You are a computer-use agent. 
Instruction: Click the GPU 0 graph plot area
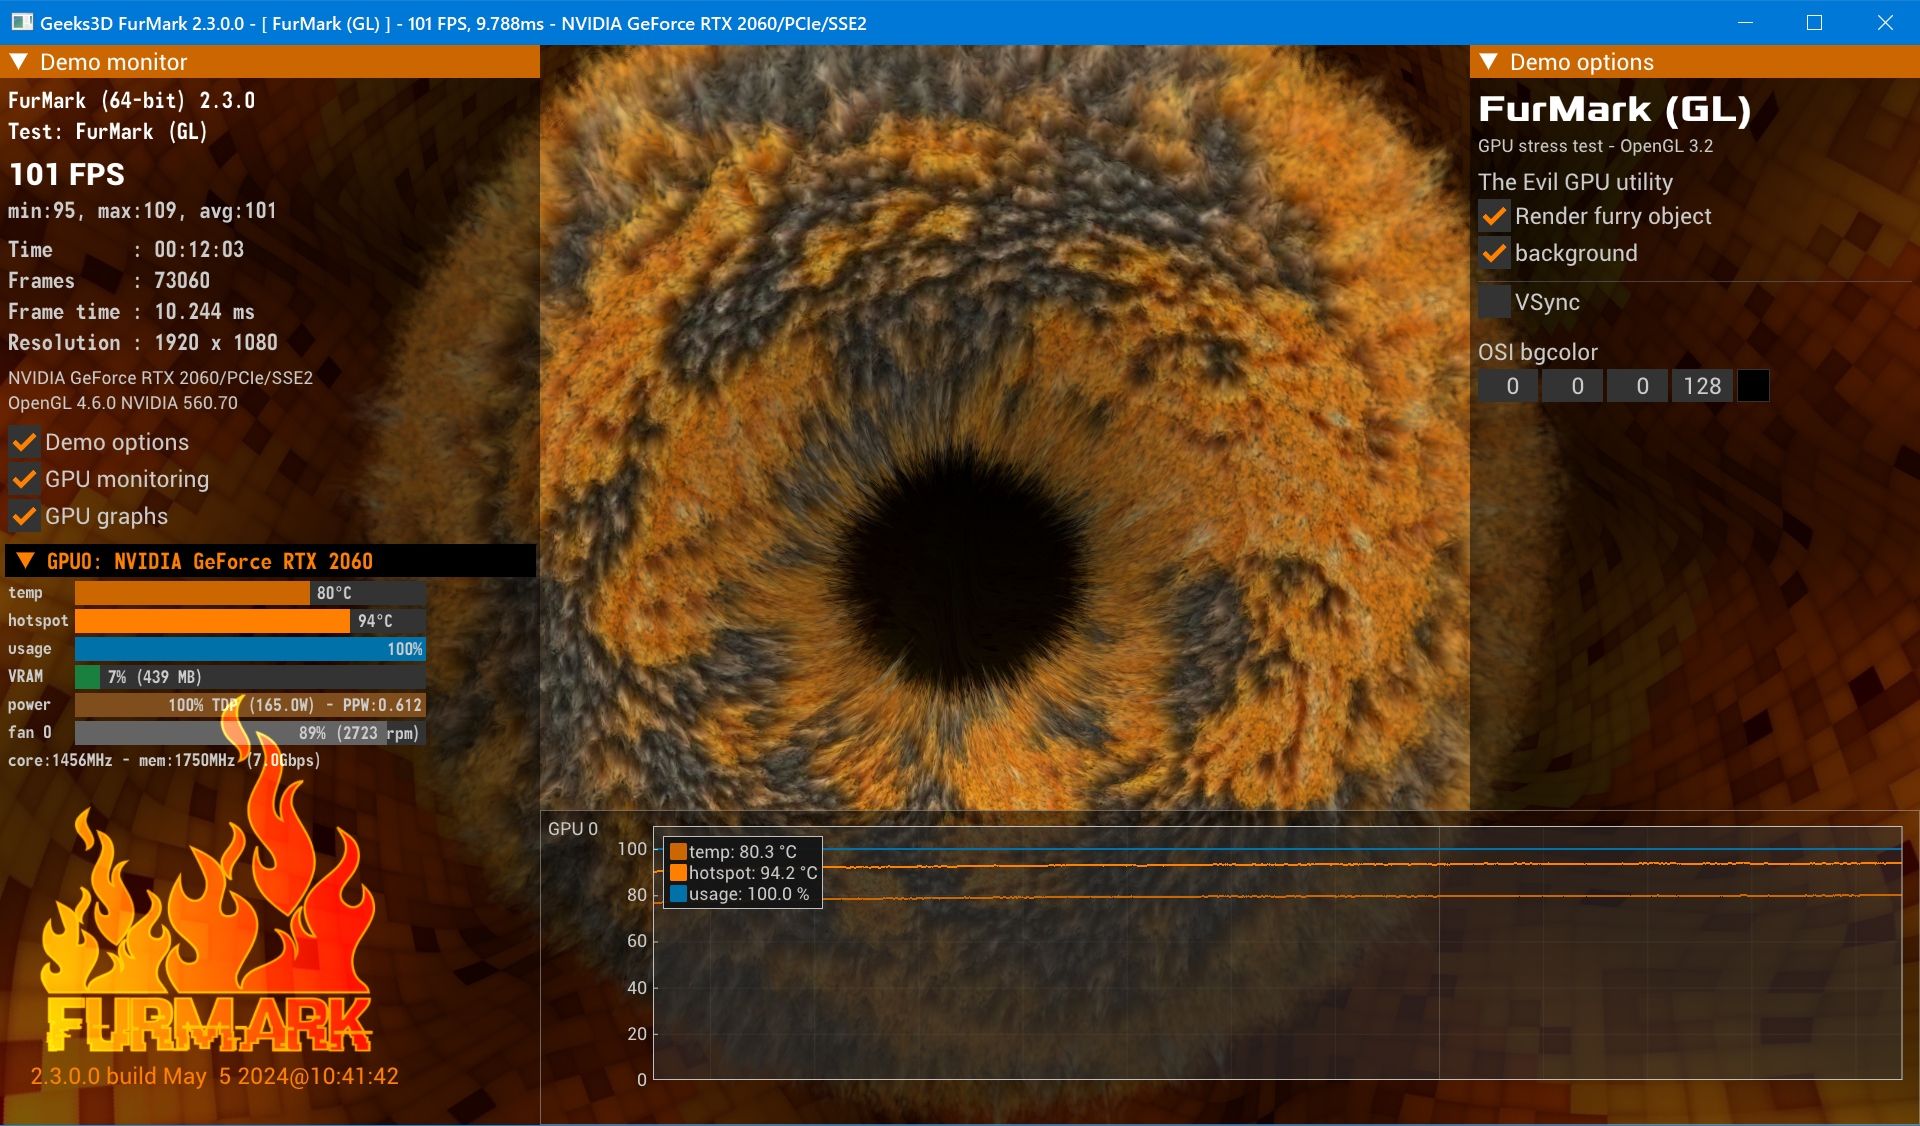coord(1277,952)
